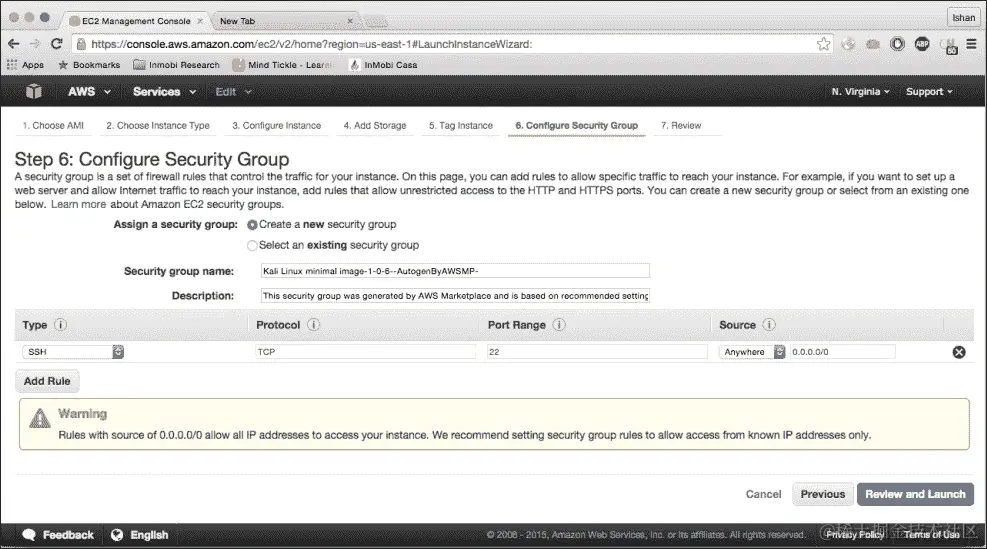987x549 pixels.
Task: Expand the Services menu
Action: coord(164,91)
